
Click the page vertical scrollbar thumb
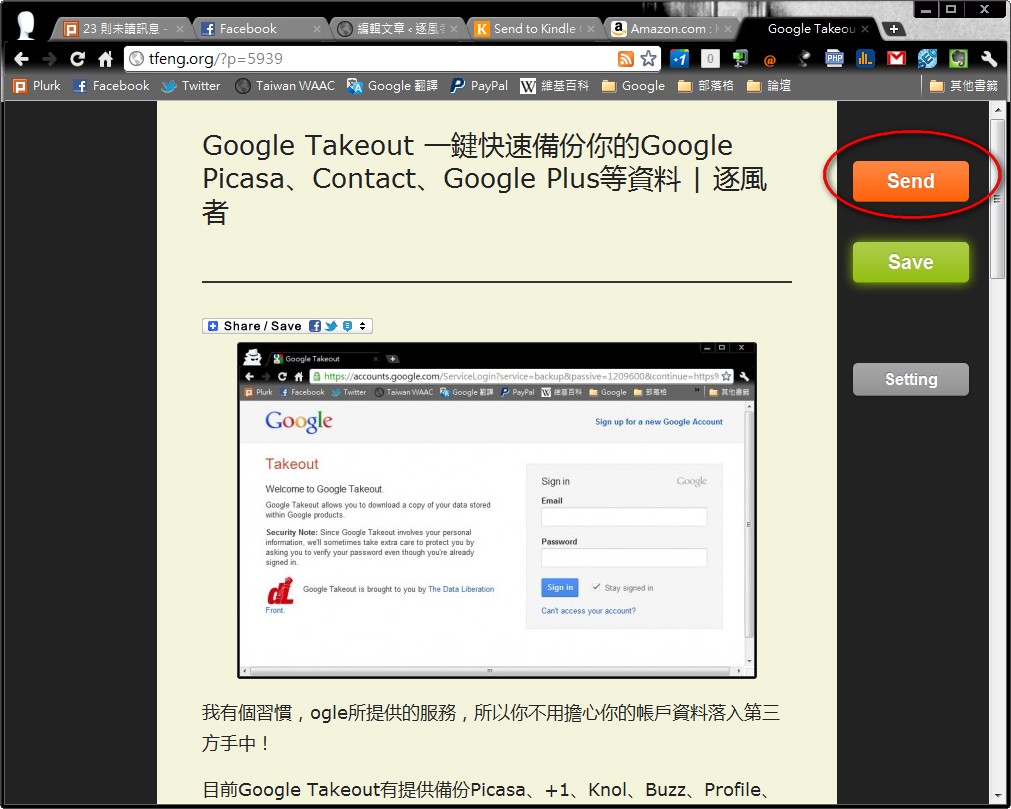(997, 199)
